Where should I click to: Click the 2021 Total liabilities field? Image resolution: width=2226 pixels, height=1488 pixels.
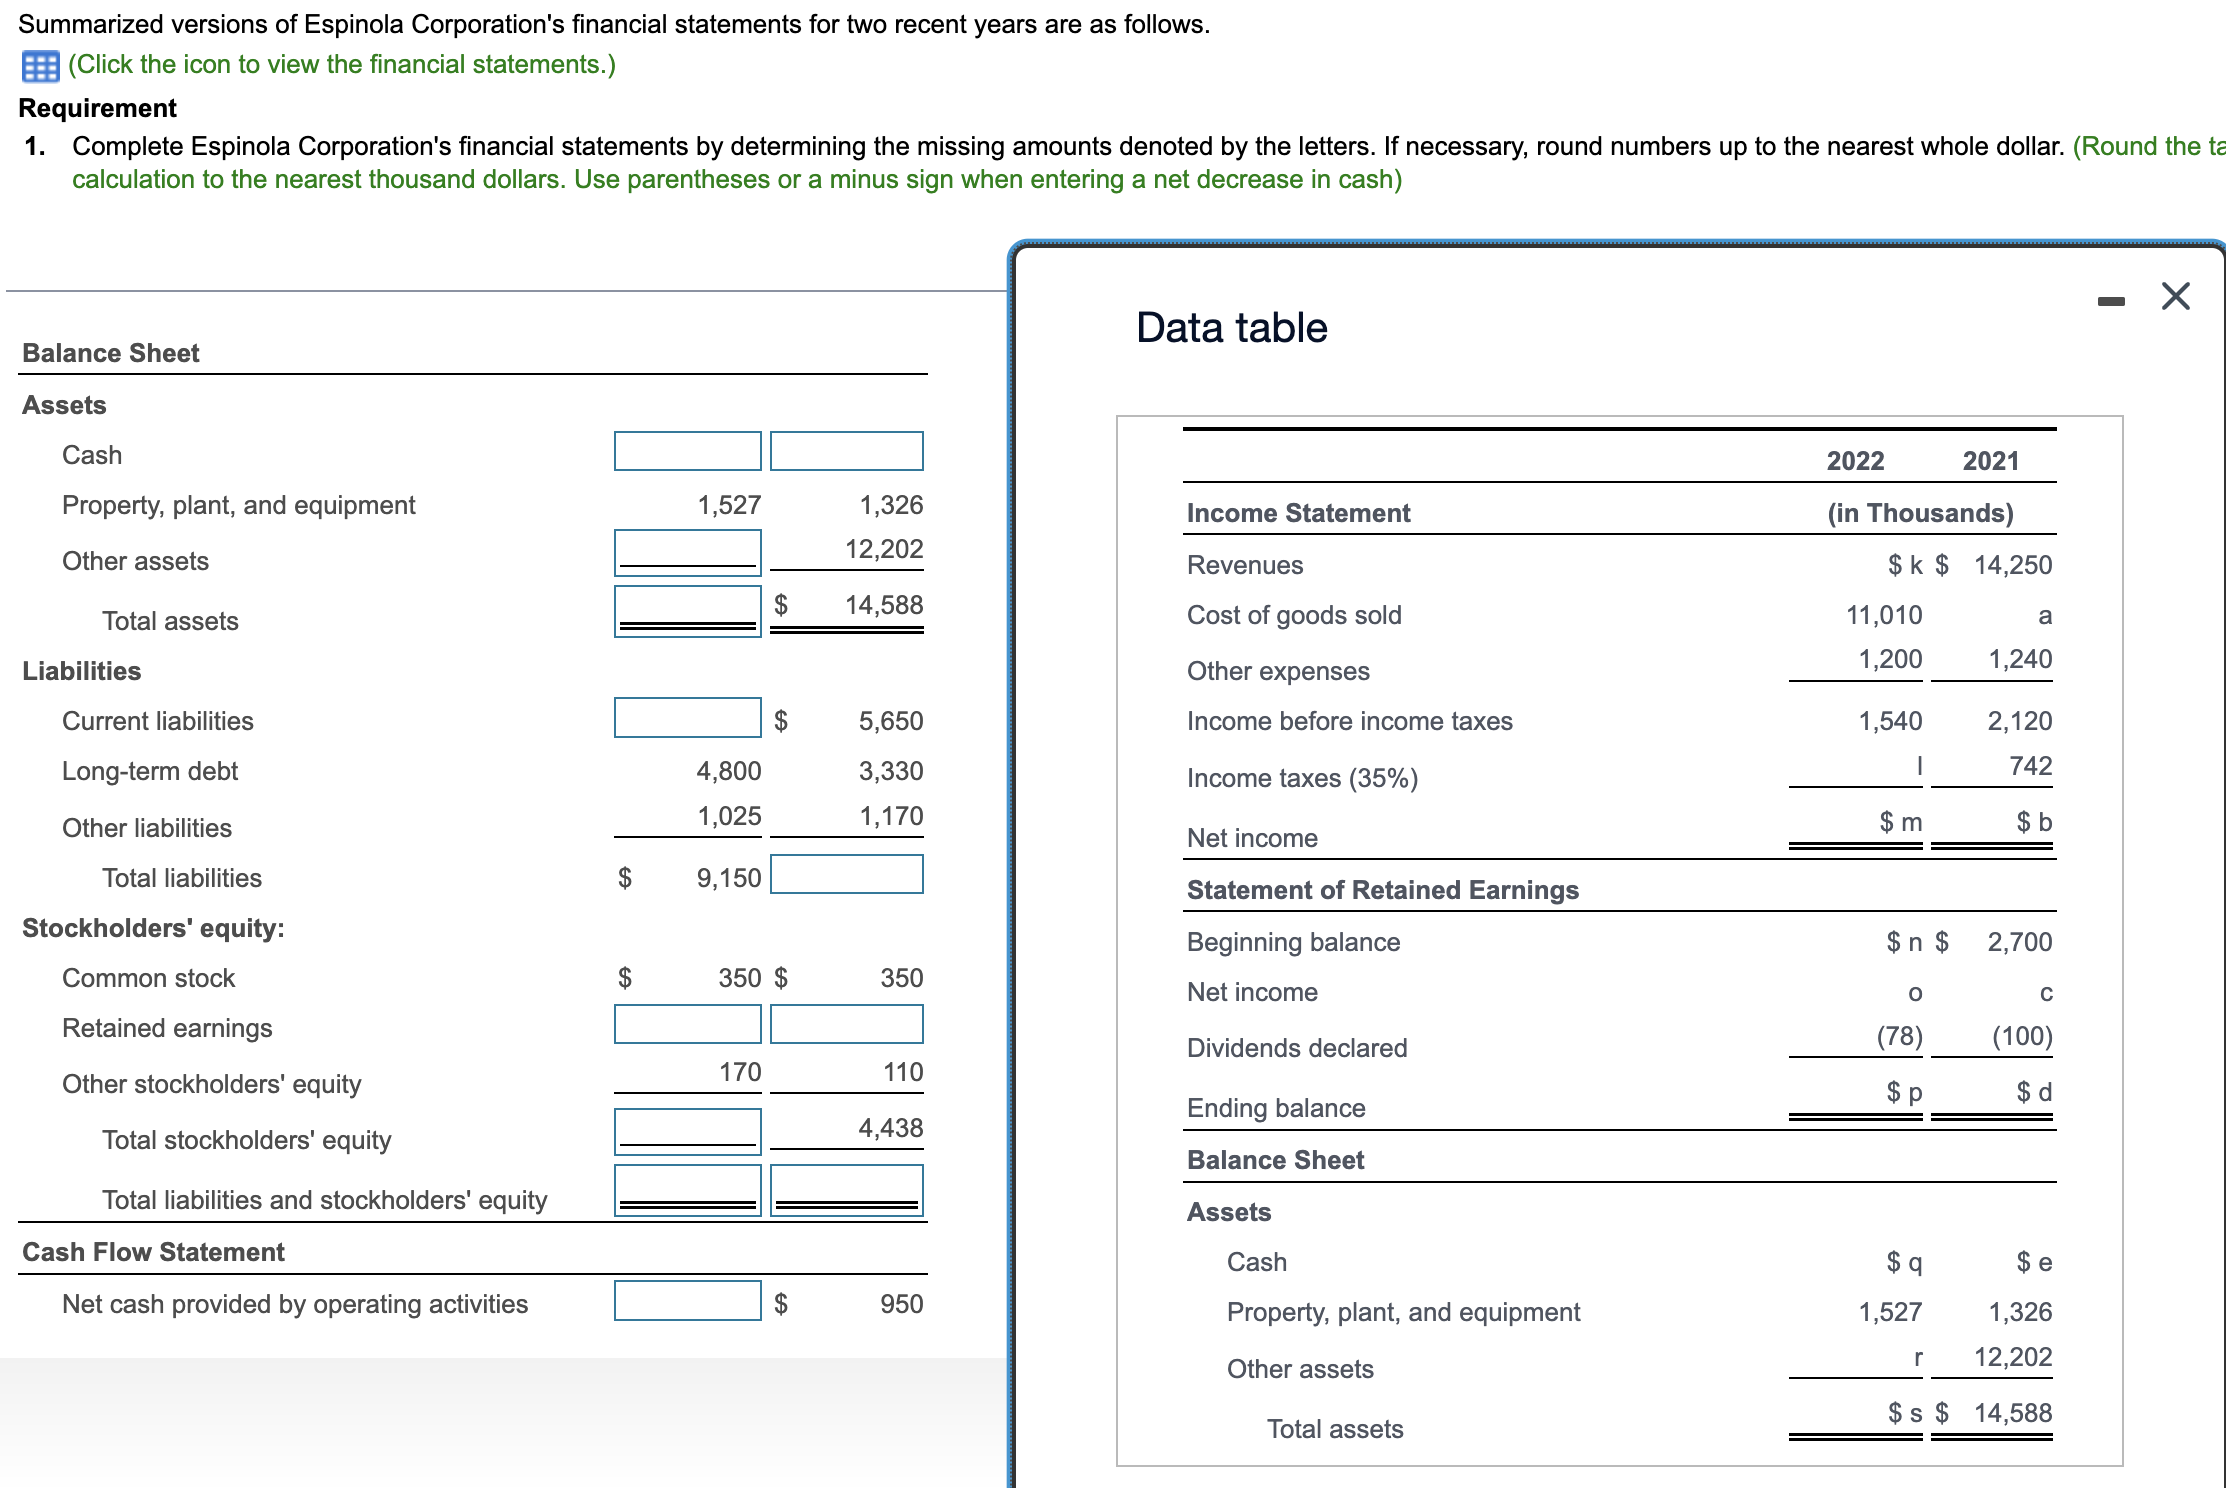846,874
